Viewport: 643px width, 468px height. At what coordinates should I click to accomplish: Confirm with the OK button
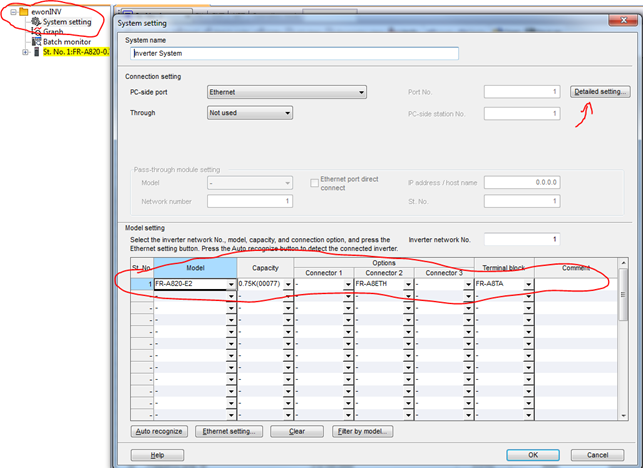point(533,455)
